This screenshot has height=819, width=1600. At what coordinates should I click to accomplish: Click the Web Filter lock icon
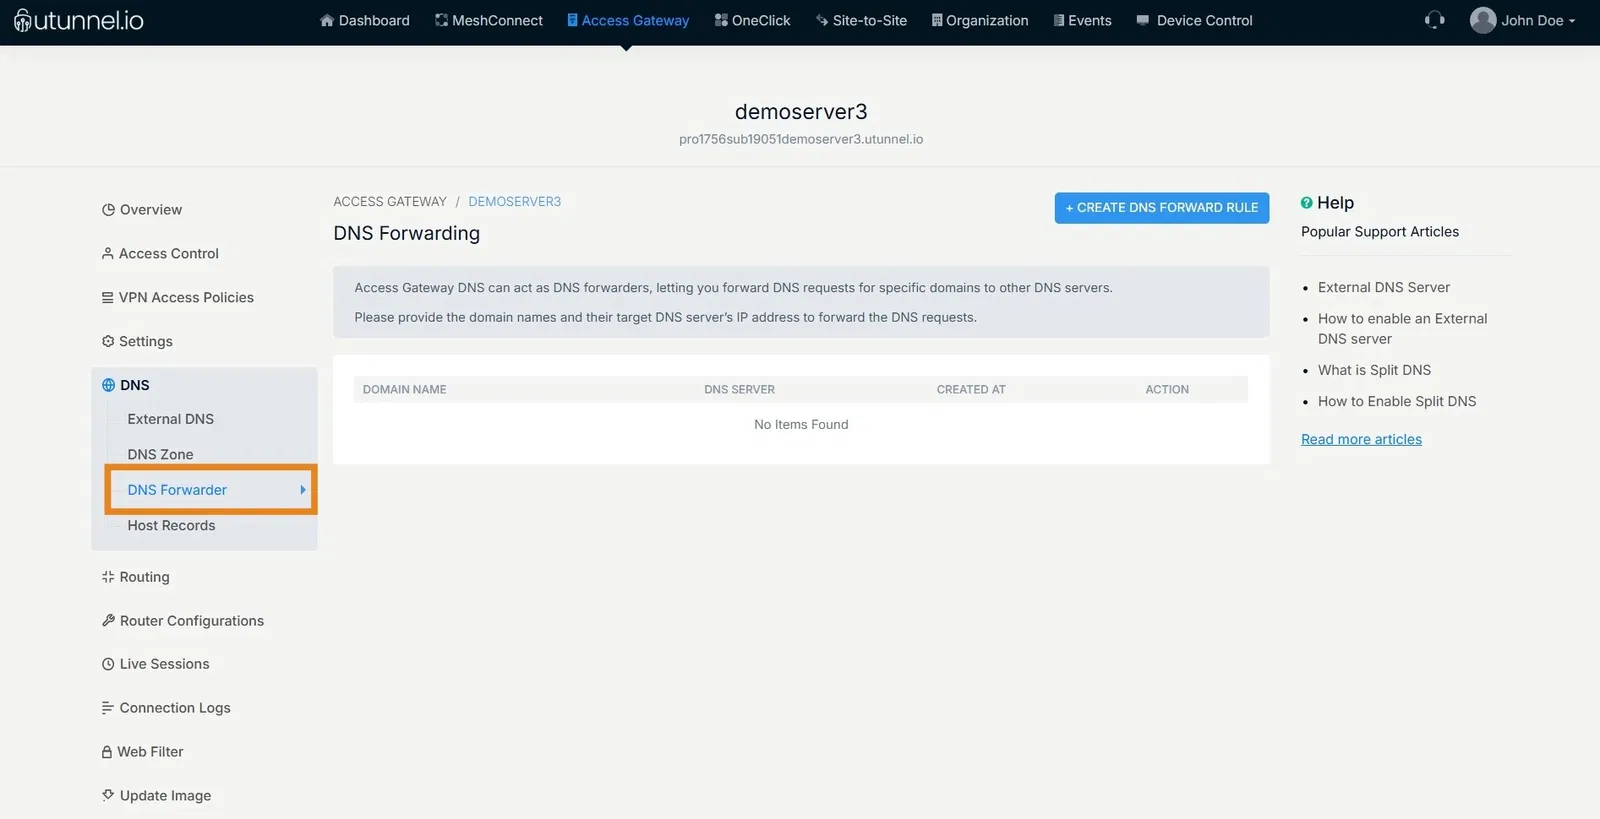[106, 752]
